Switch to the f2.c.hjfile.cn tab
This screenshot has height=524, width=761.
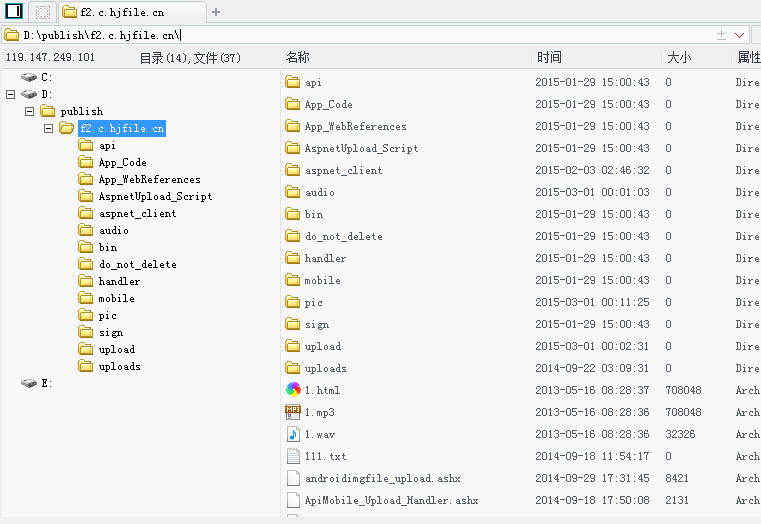coord(132,12)
